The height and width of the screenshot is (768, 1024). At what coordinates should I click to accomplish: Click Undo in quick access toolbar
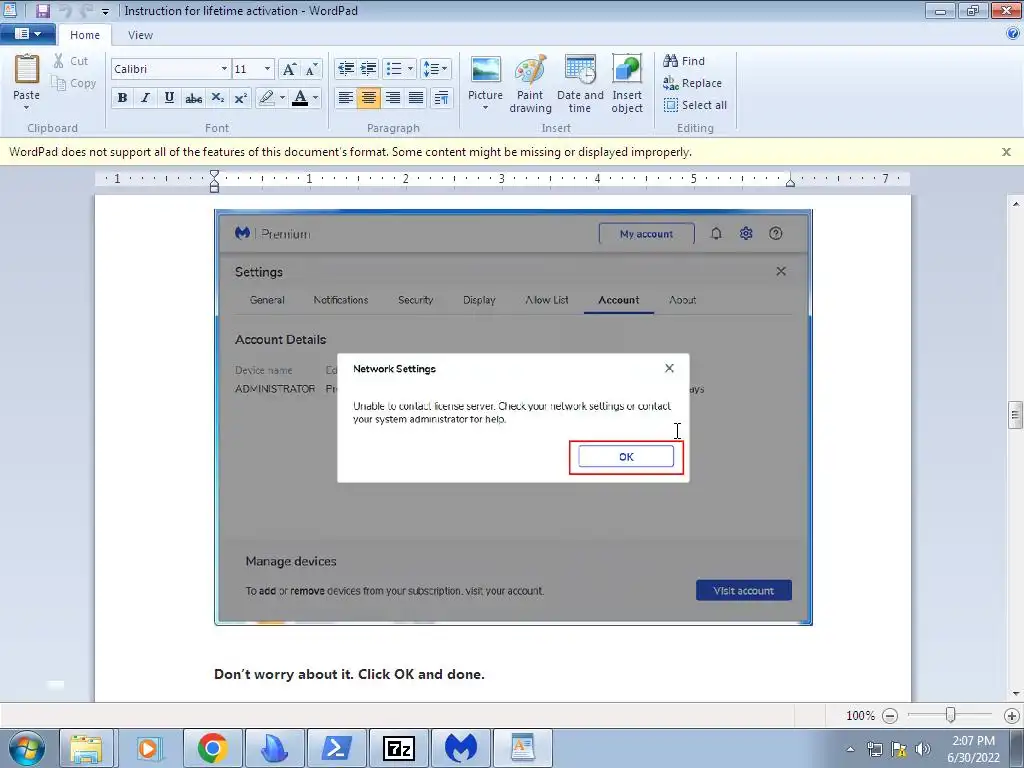pos(64,11)
